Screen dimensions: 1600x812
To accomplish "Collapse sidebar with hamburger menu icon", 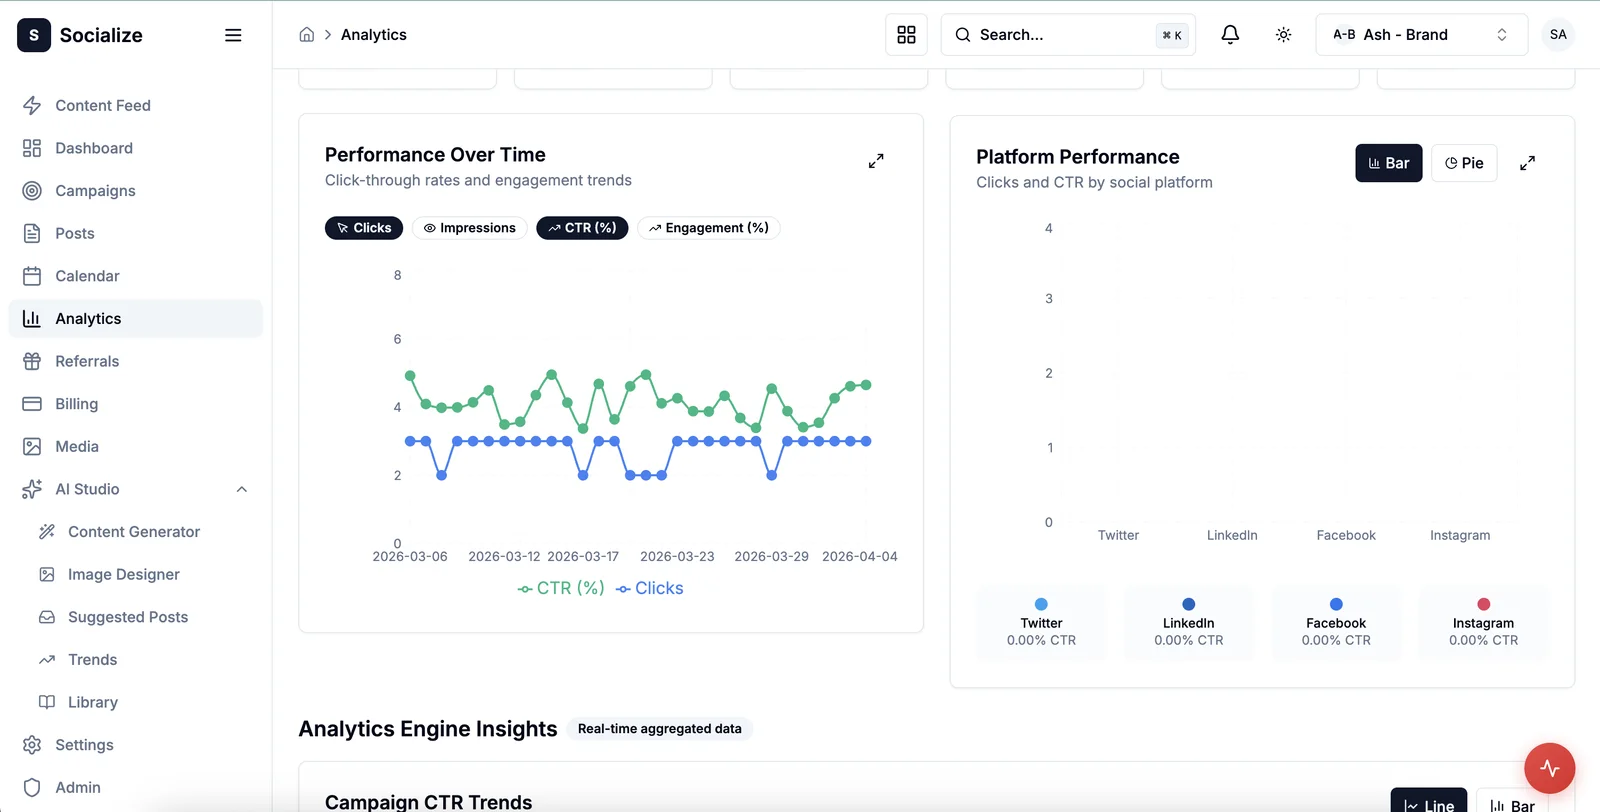I will (233, 35).
